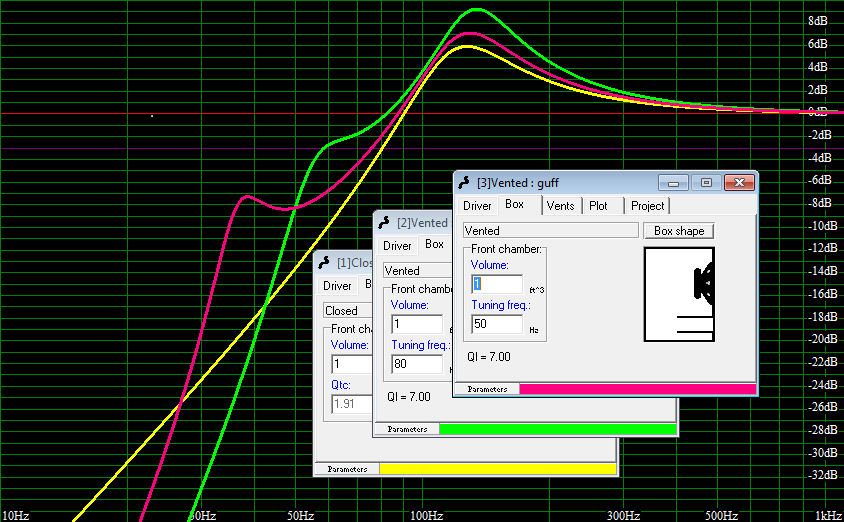Click the blue Tuning freq.: label in [3]Vented window

[x=501, y=305]
